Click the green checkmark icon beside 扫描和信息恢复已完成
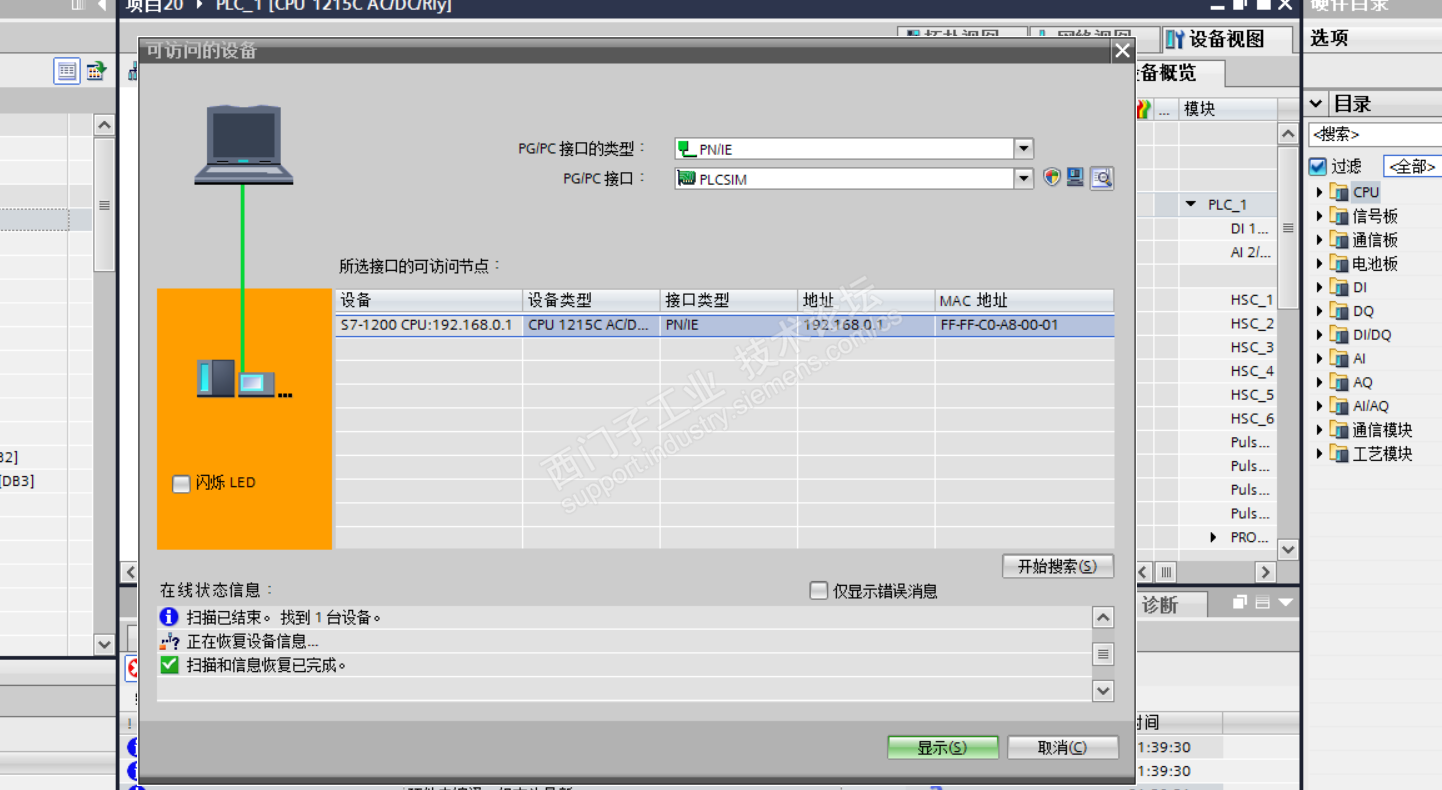 169,665
